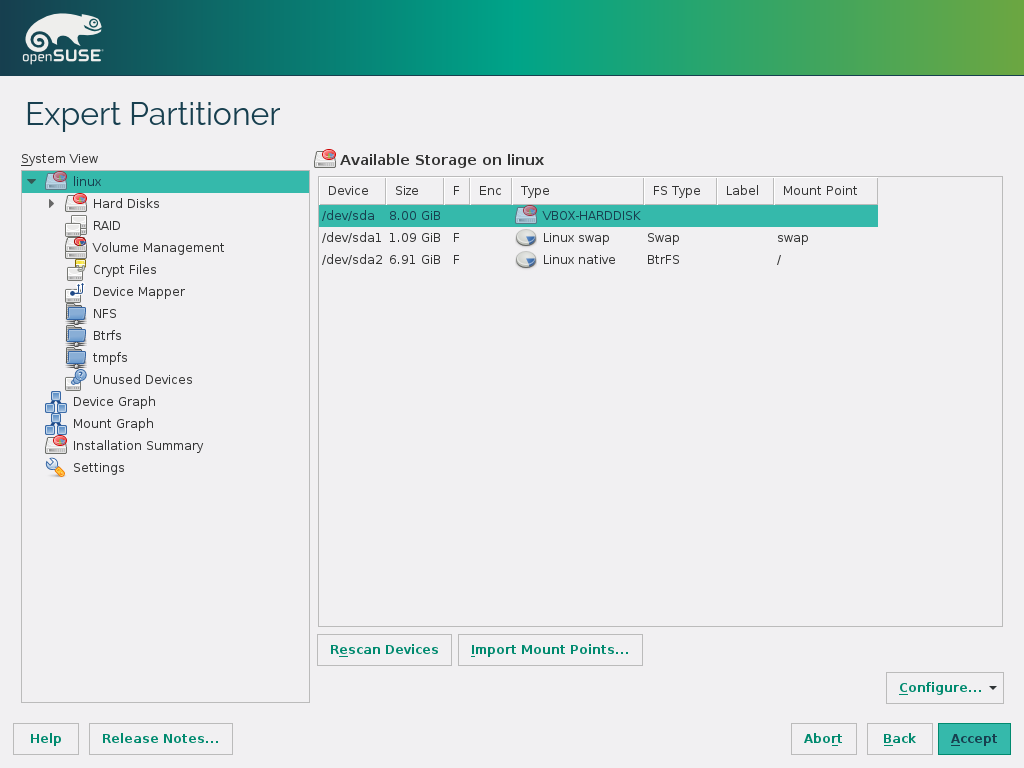Click the Device Graph icon
The width and height of the screenshot is (1024, 768).
coord(56,402)
